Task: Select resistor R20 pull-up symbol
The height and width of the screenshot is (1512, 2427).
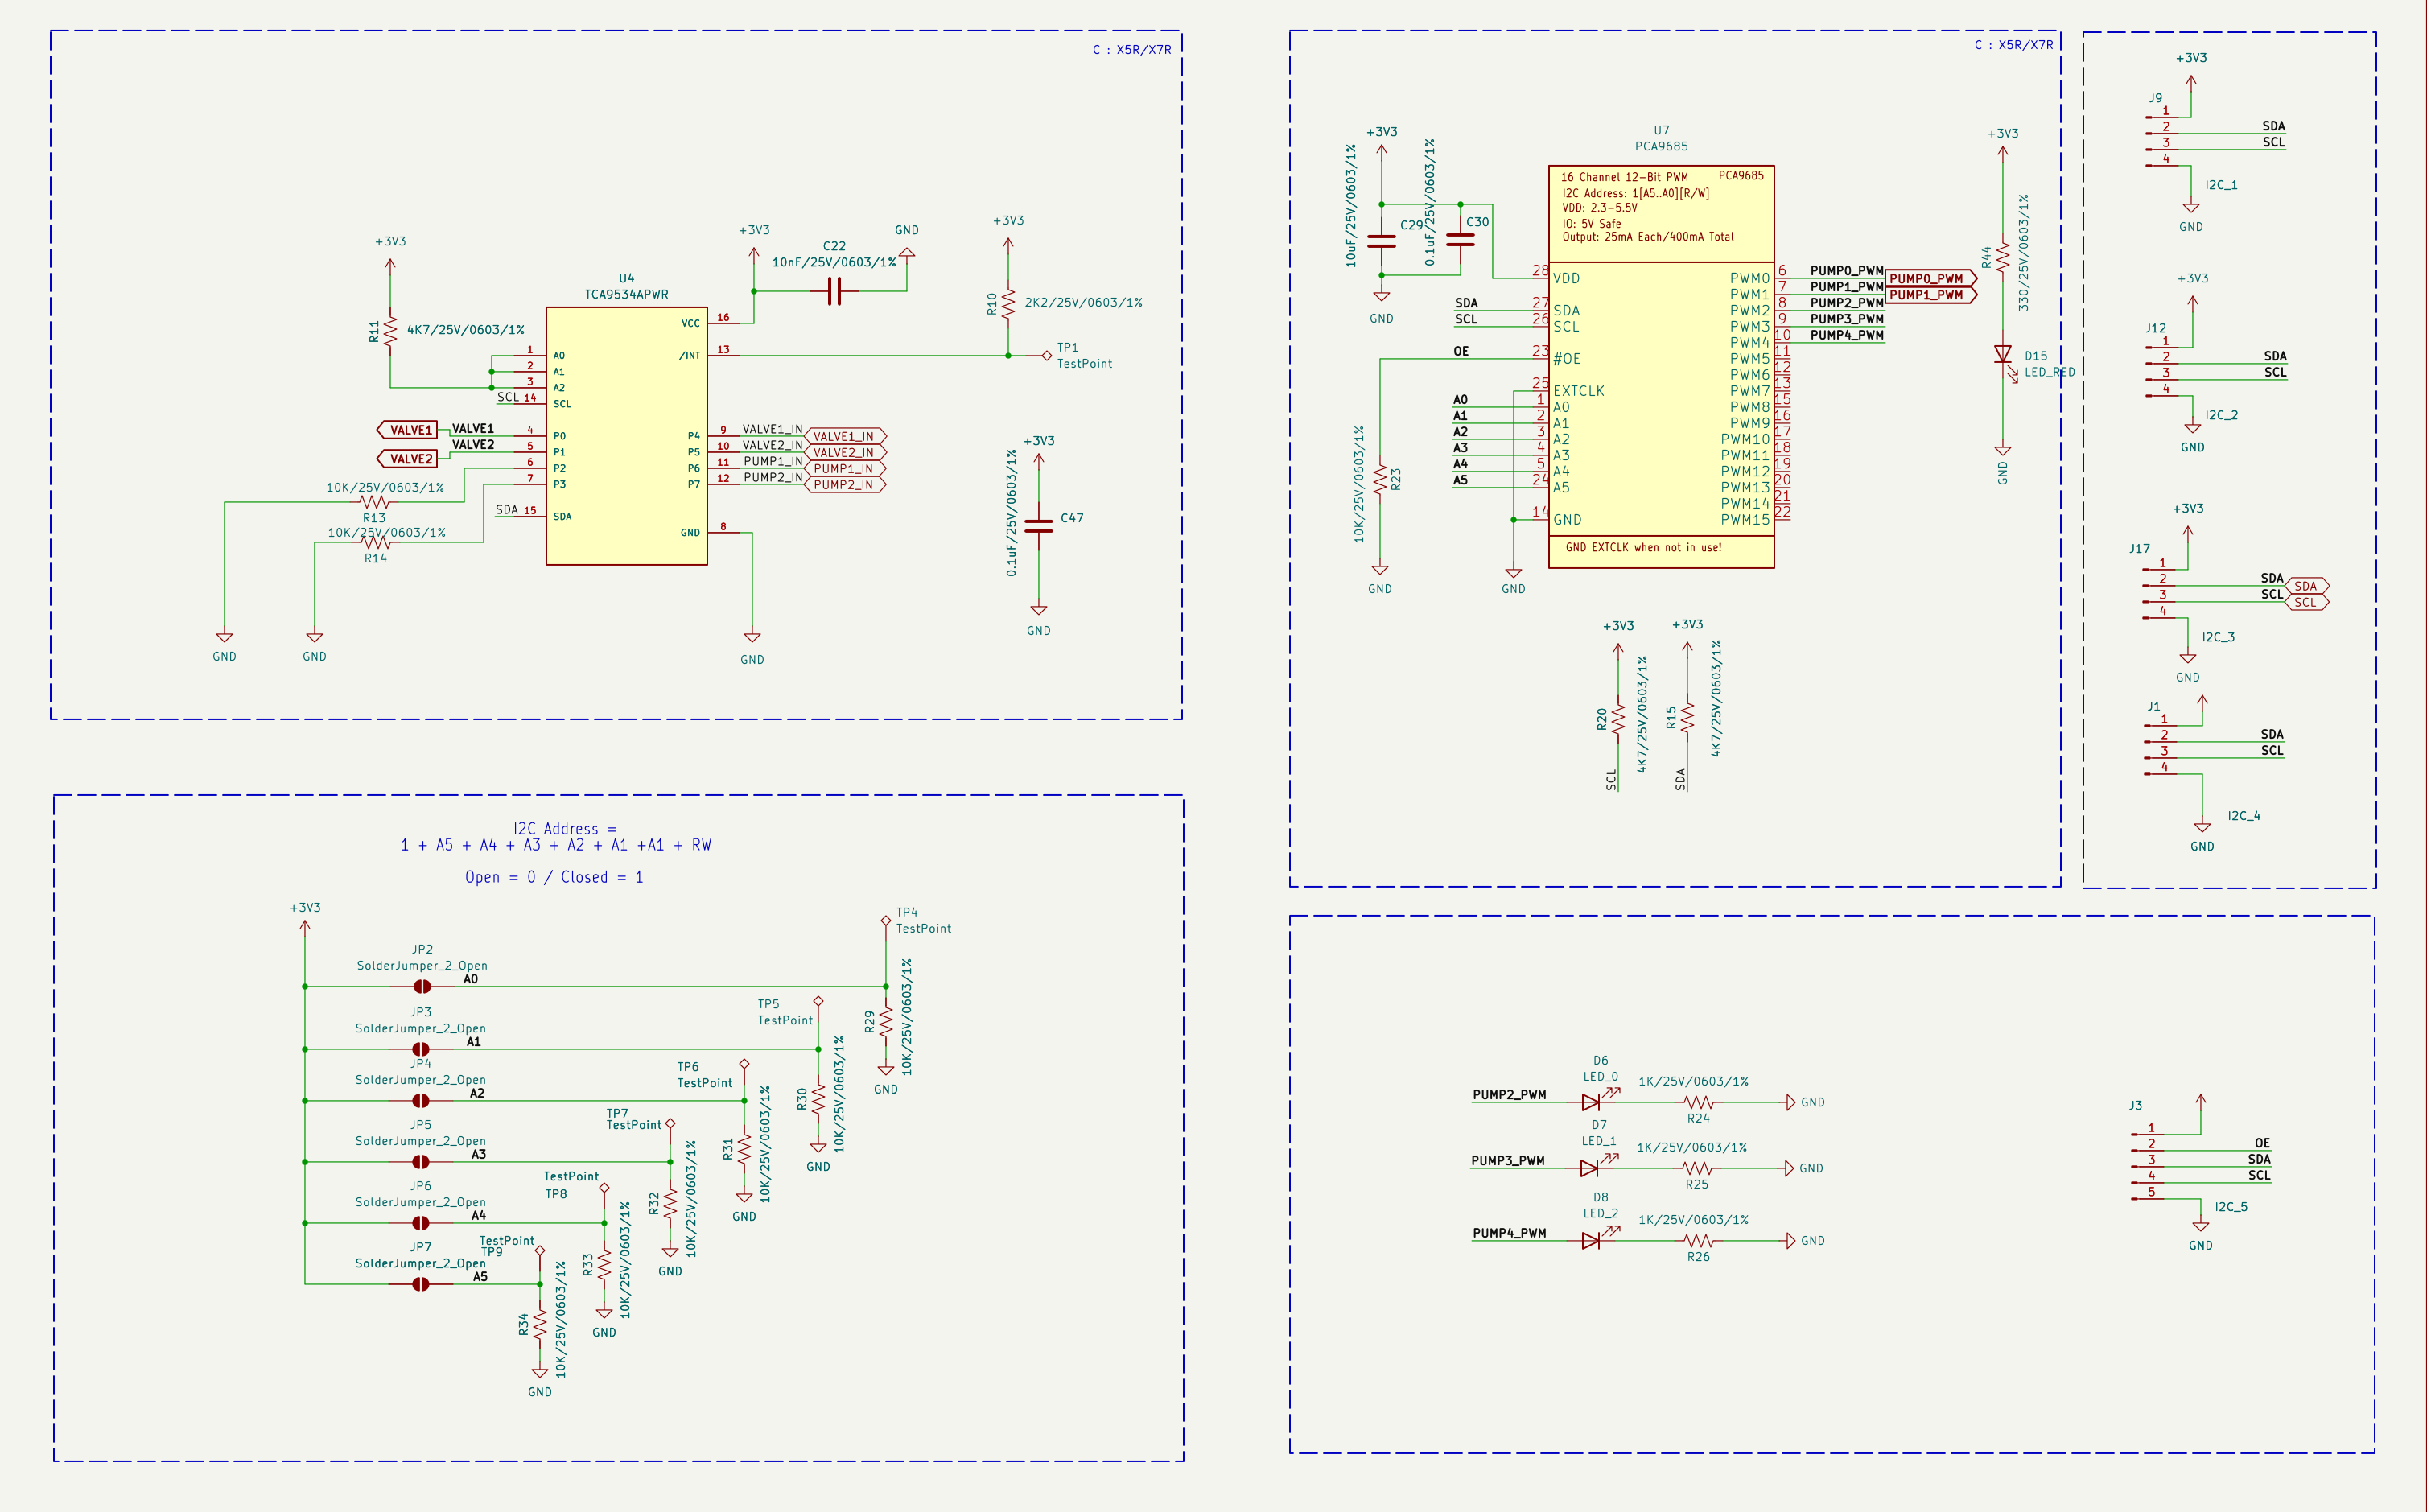Action: (x=1618, y=719)
